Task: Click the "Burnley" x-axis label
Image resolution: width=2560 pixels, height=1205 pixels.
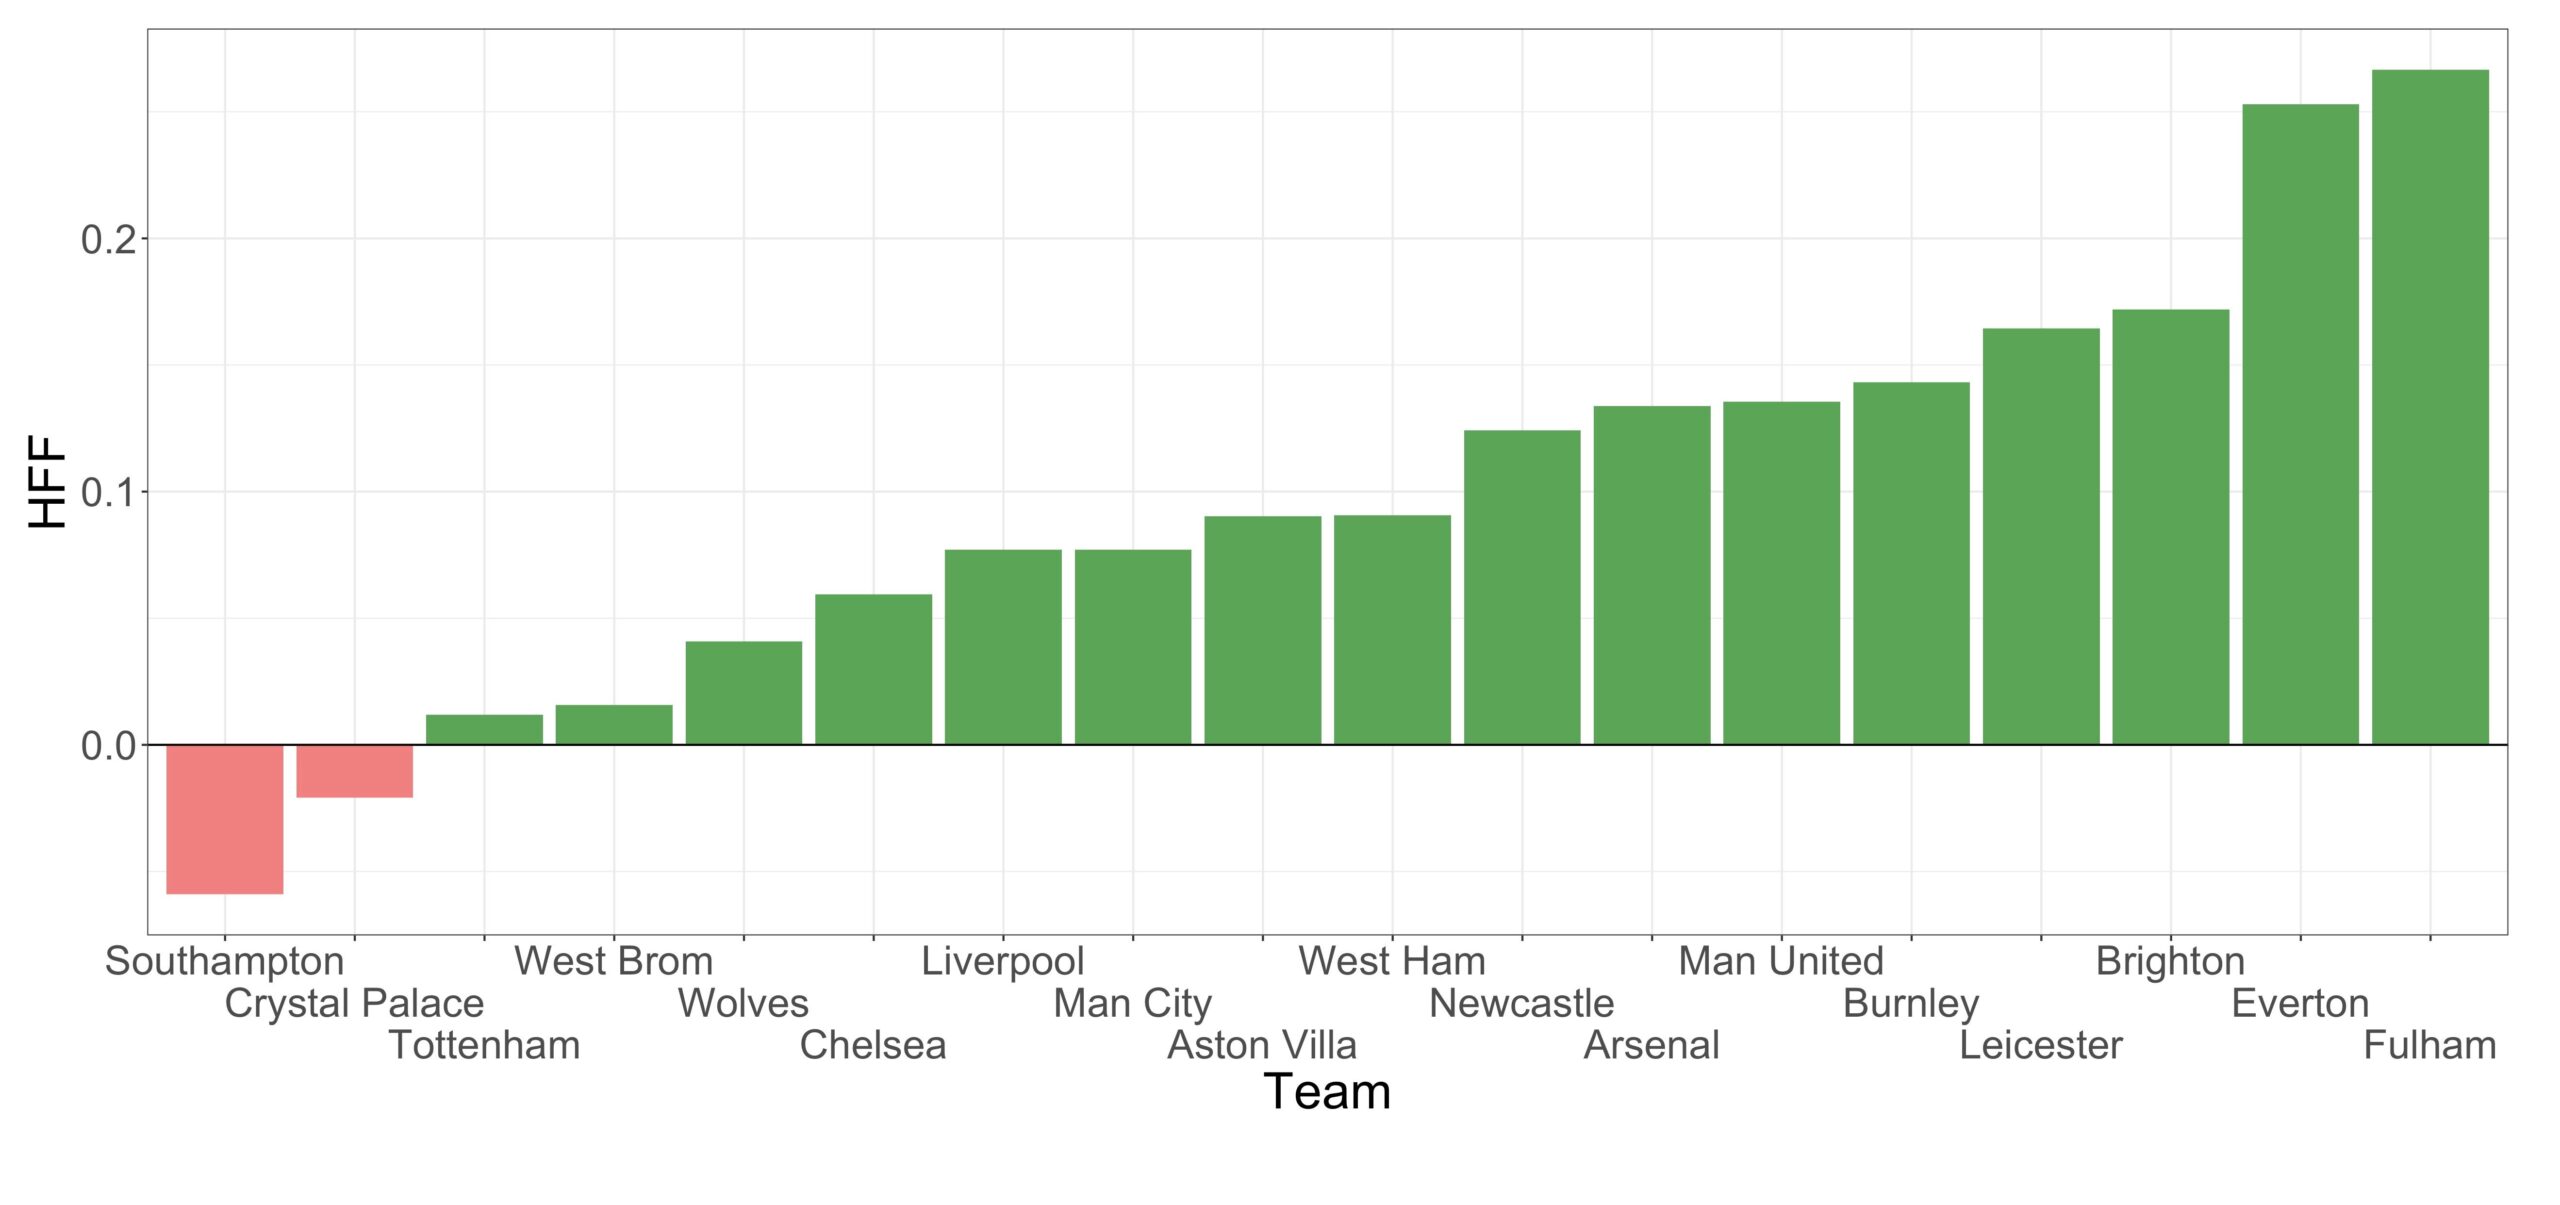Action: [x=1910, y=1003]
